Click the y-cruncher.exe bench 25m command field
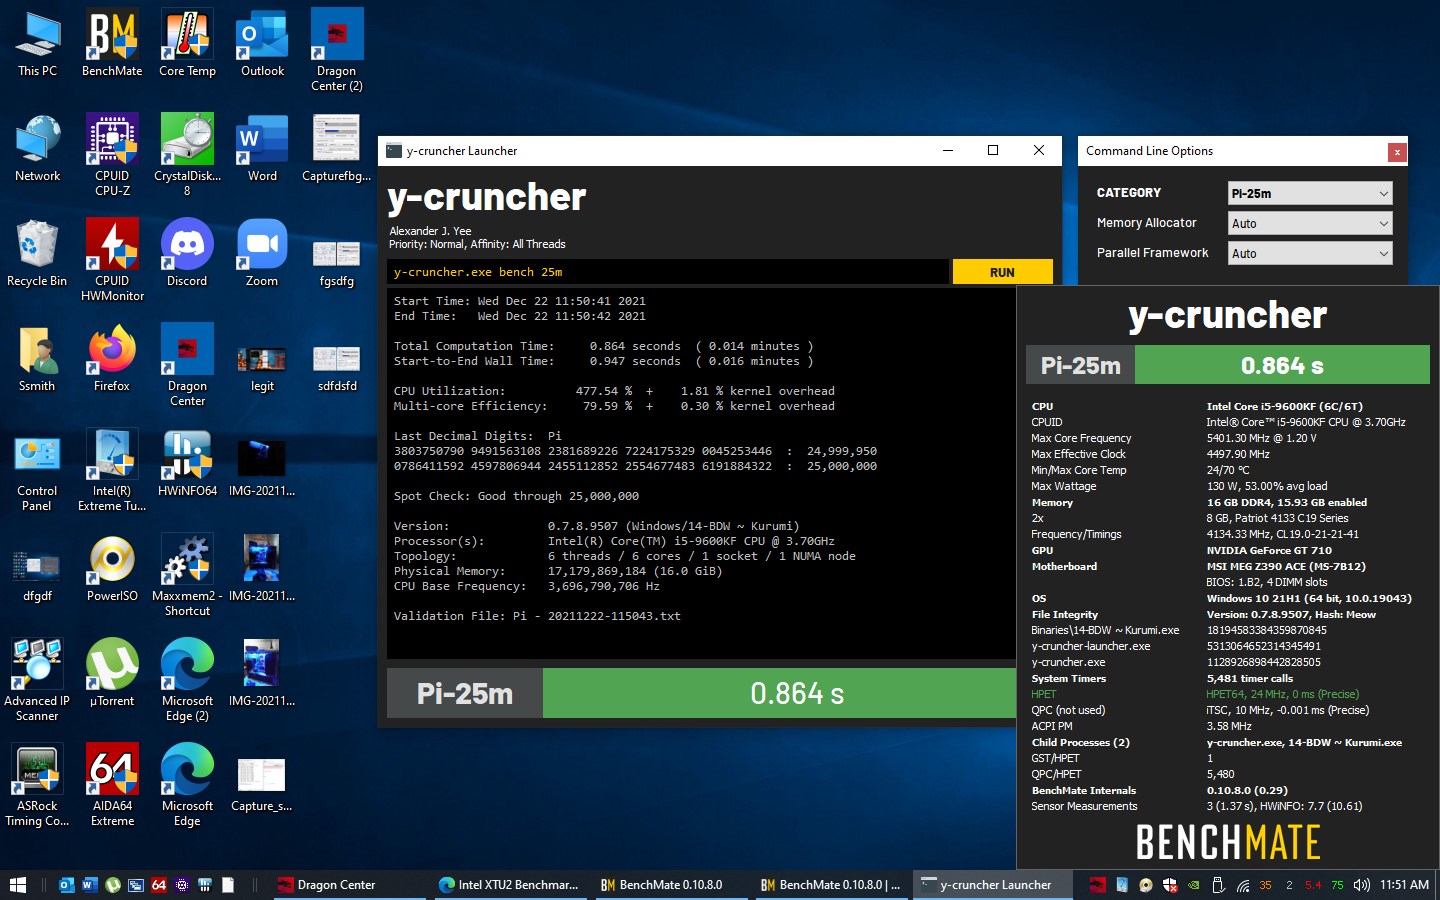The width and height of the screenshot is (1440, 900). 668,272
